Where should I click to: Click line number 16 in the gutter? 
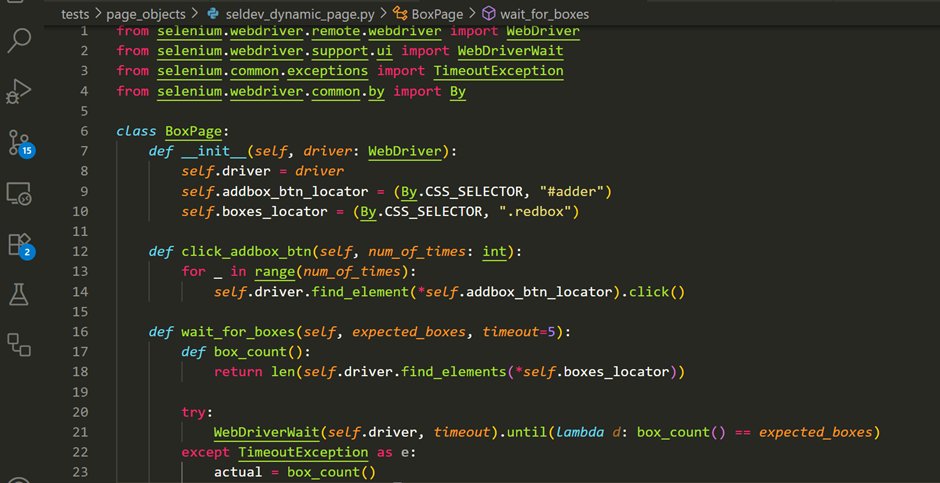click(80, 331)
